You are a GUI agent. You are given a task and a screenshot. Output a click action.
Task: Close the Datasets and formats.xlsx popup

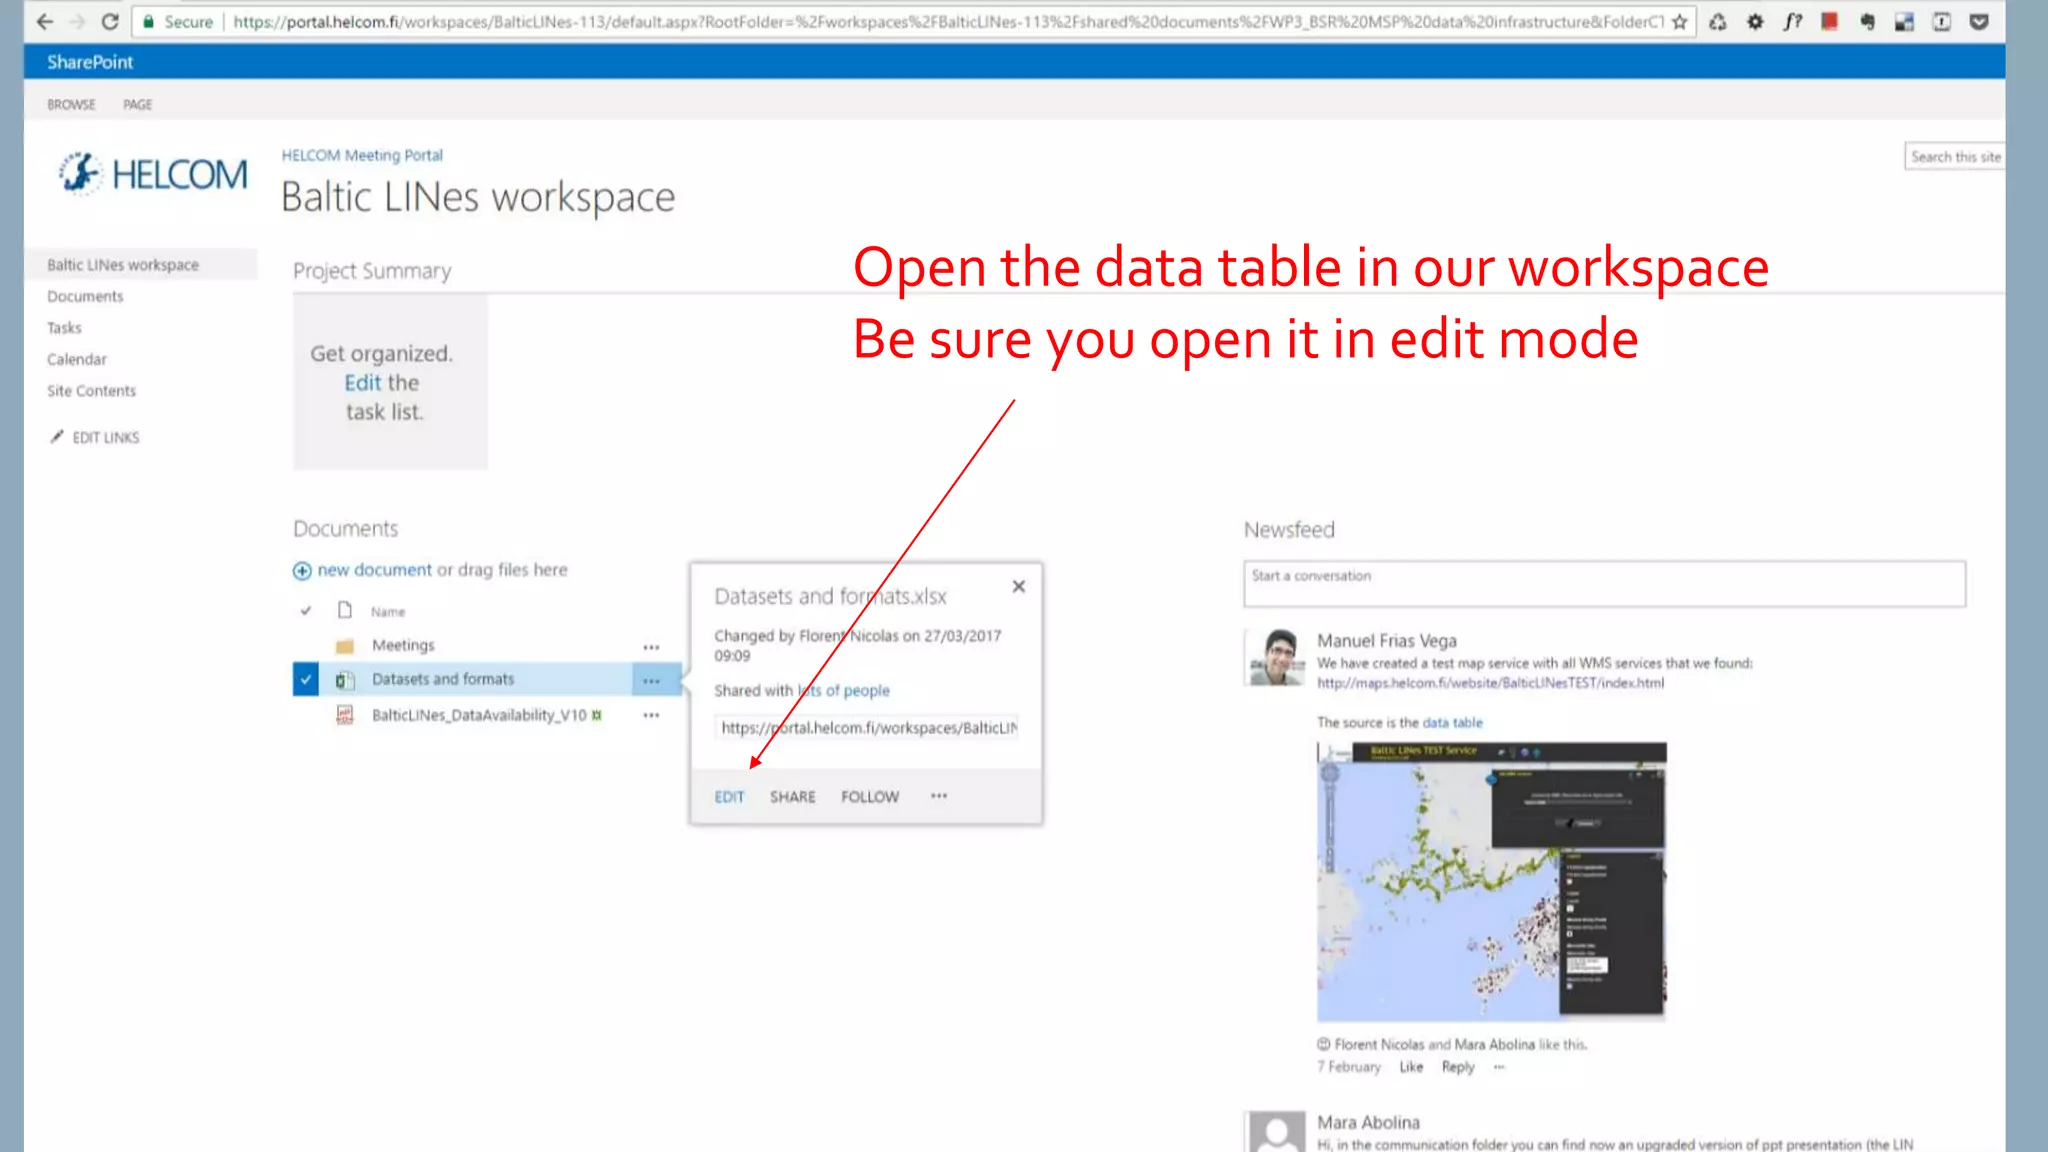pos(1018,586)
